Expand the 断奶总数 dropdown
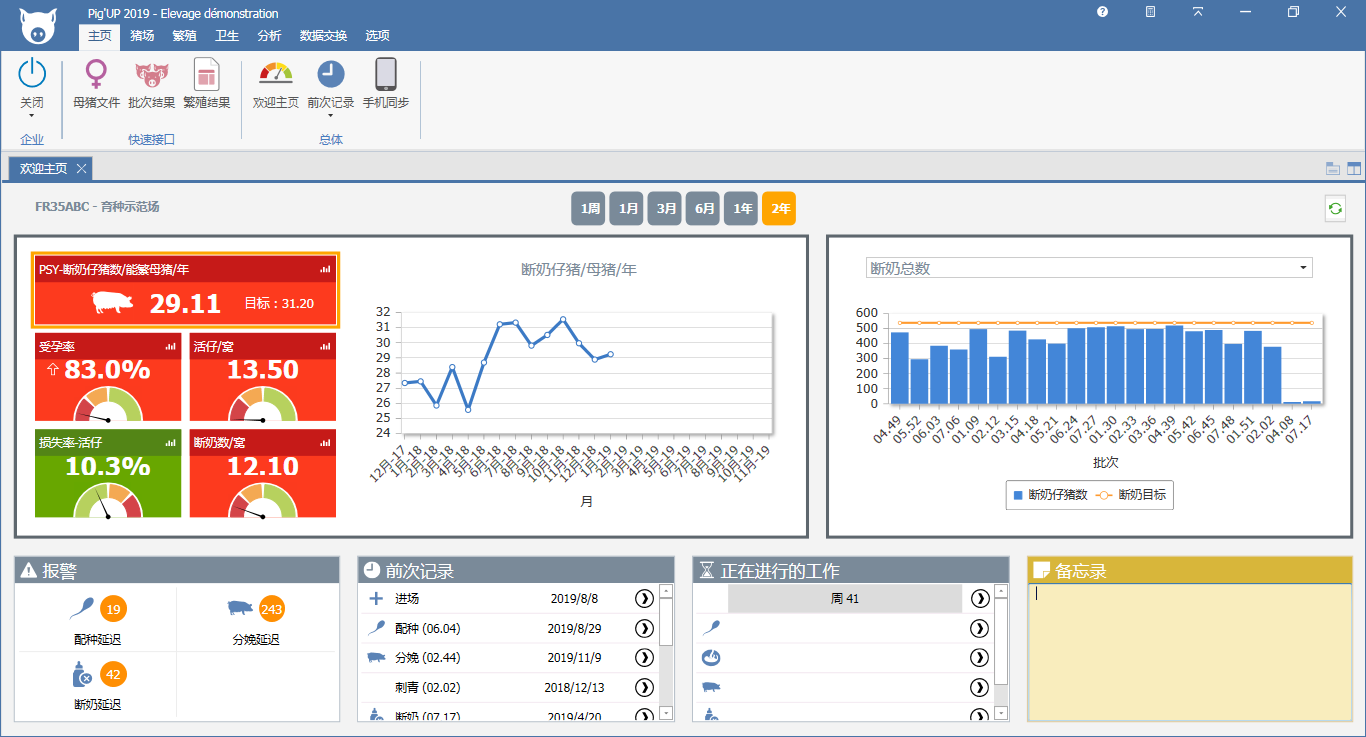Screen dimensions: 1366x737 1303,268
